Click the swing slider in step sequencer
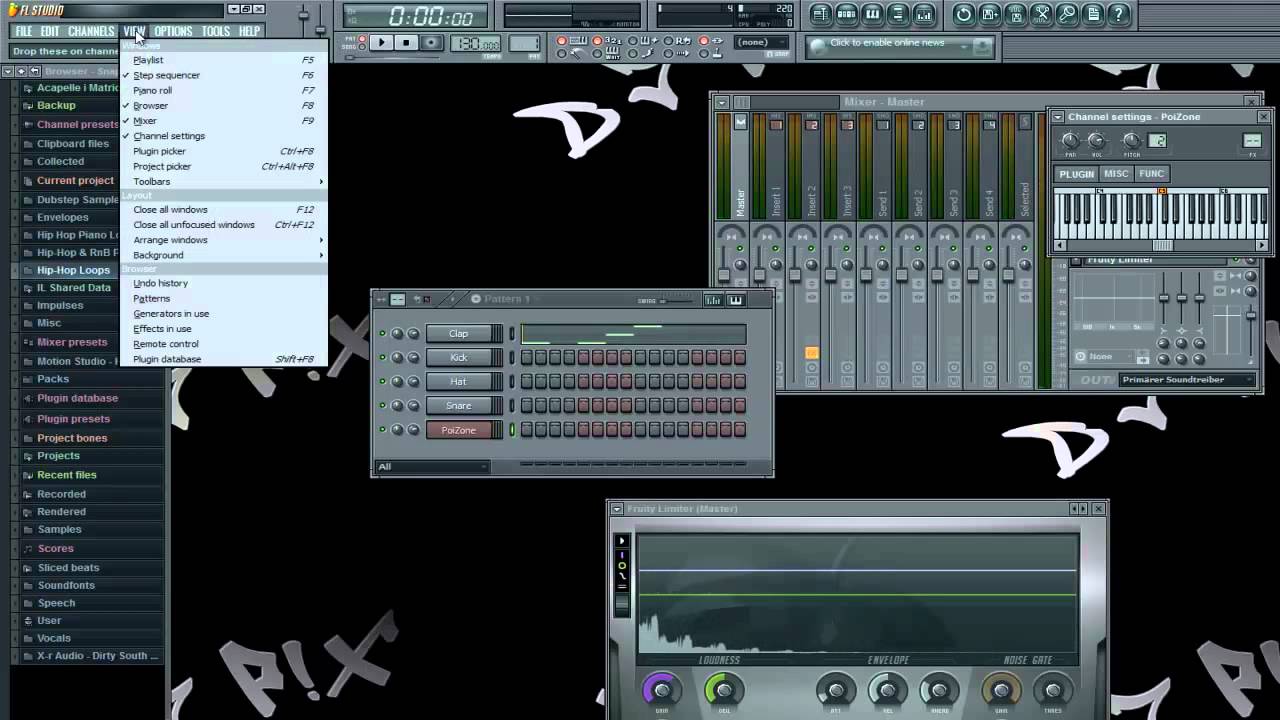Viewport: 1280px width, 720px height. coord(677,300)
